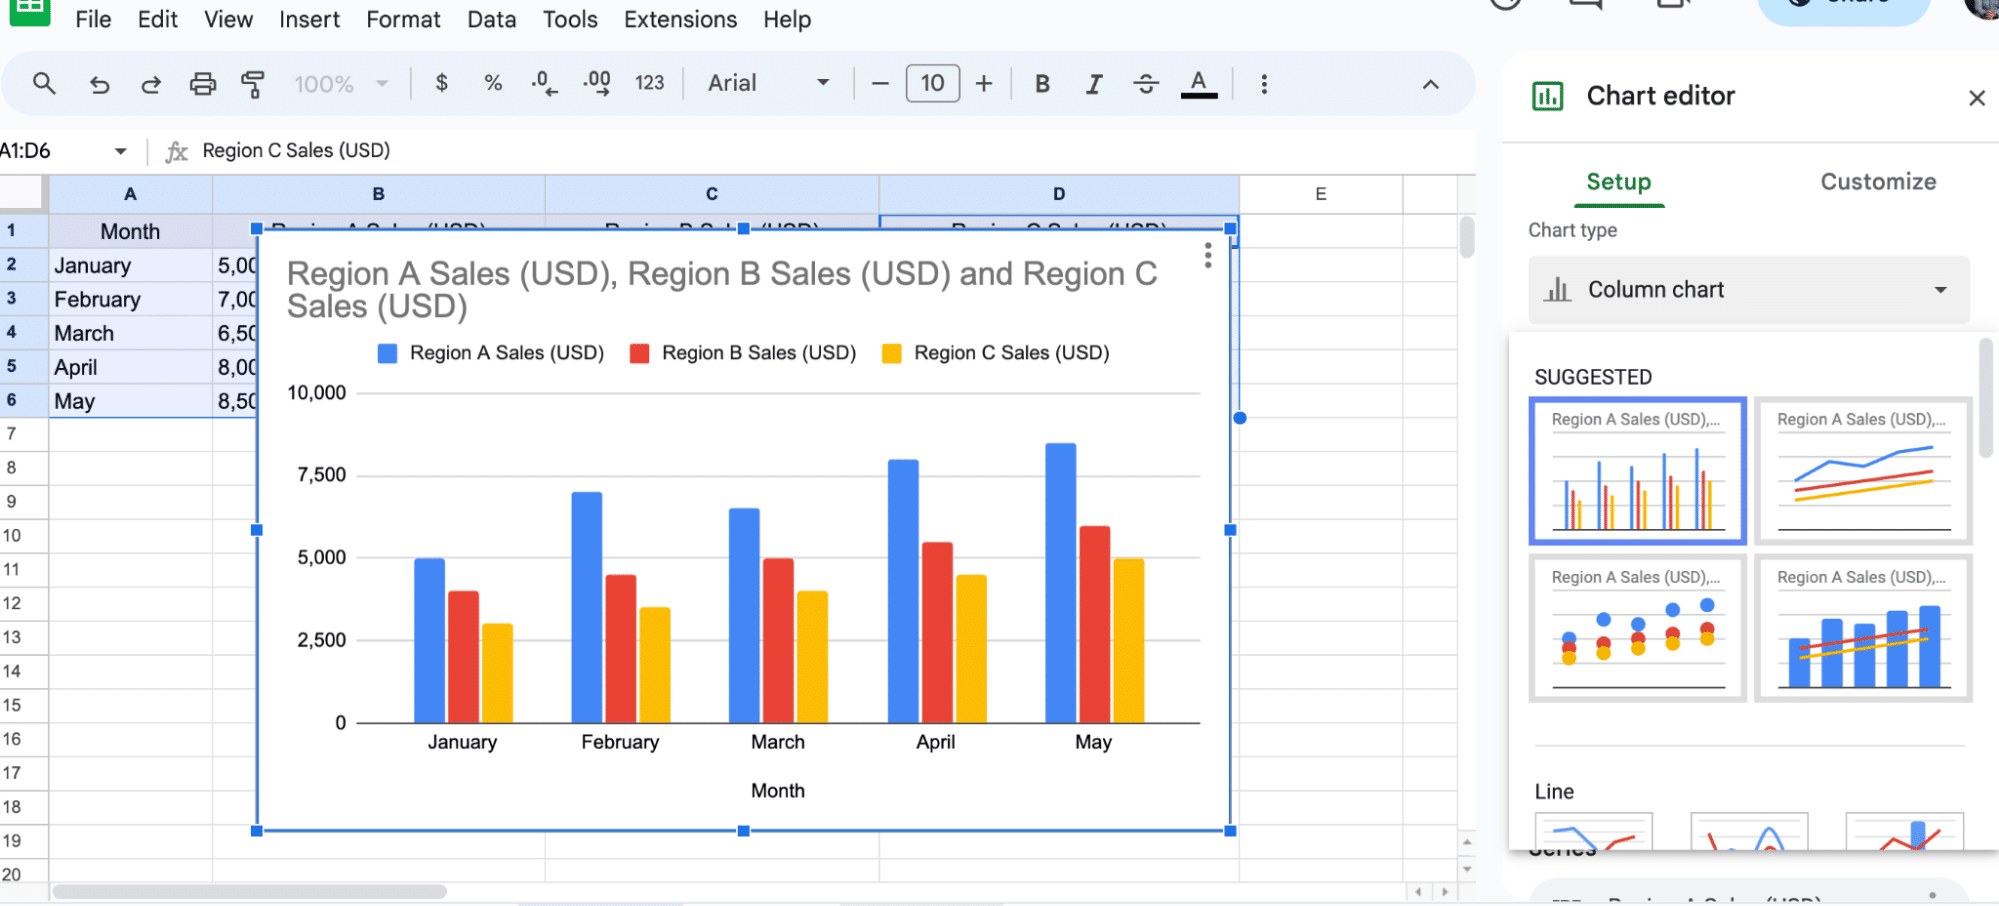Open the Format menu
This screenshot has width=1999, height=906.
(403, 19)
